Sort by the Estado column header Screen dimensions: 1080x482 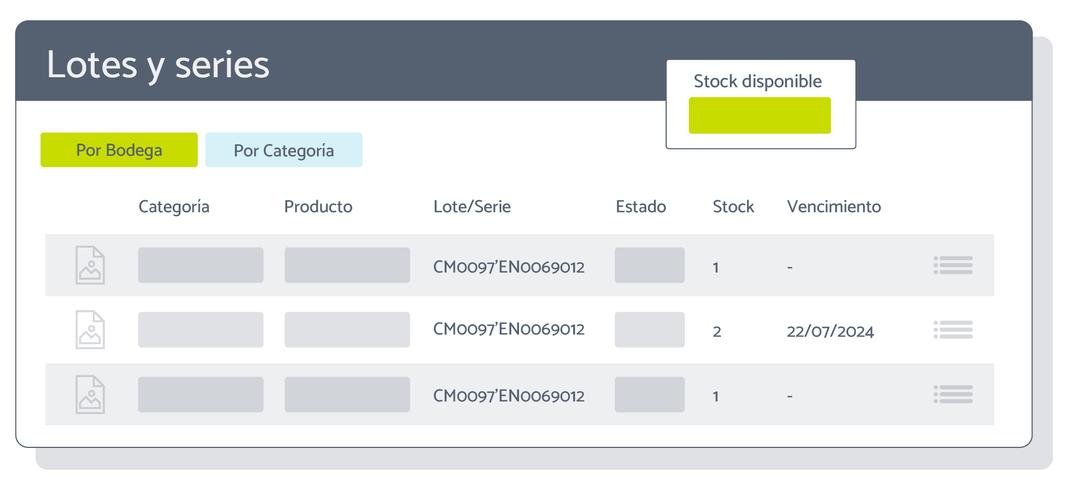(641, 207)
